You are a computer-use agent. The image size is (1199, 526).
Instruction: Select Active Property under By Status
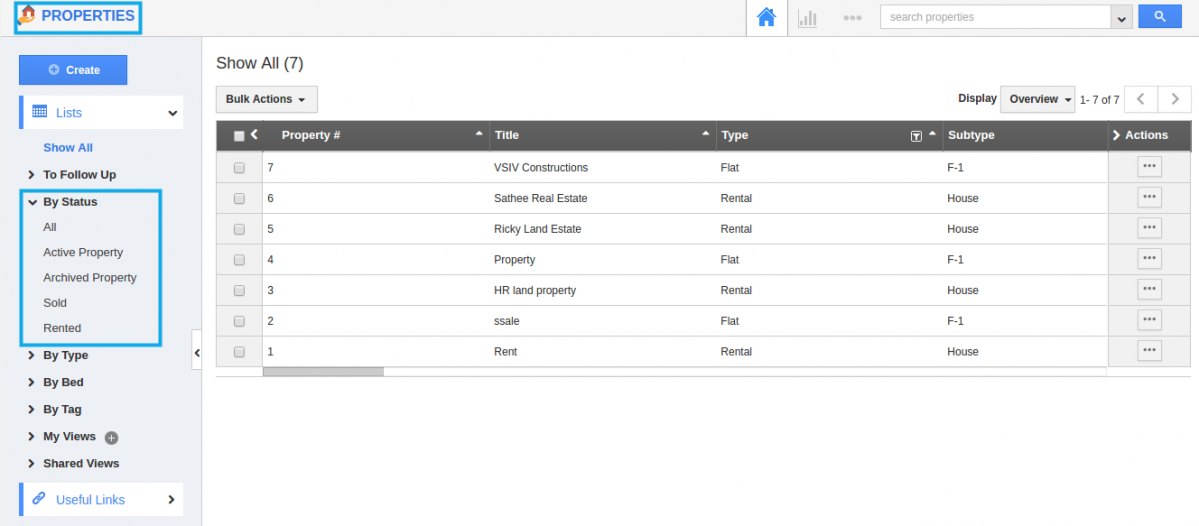[83, 252]
